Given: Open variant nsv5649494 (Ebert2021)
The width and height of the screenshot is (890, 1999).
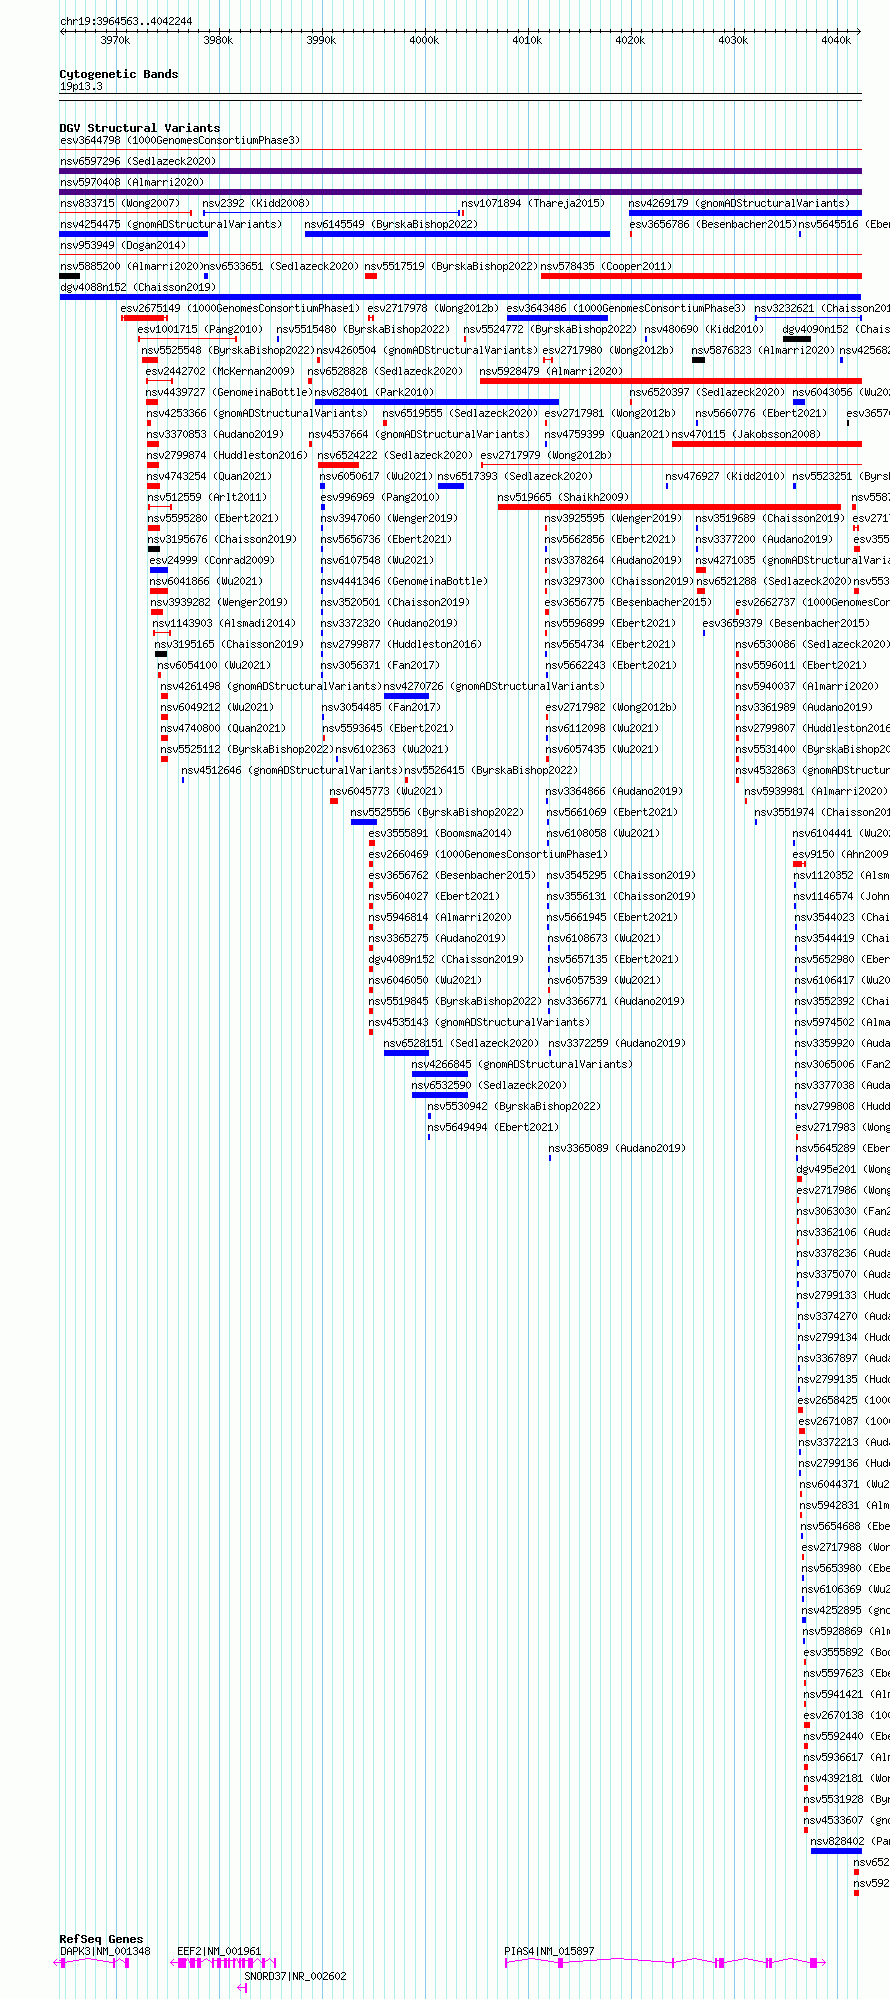Looking at the screenshot, I should pyautogui.click(x=493, y=1127).
